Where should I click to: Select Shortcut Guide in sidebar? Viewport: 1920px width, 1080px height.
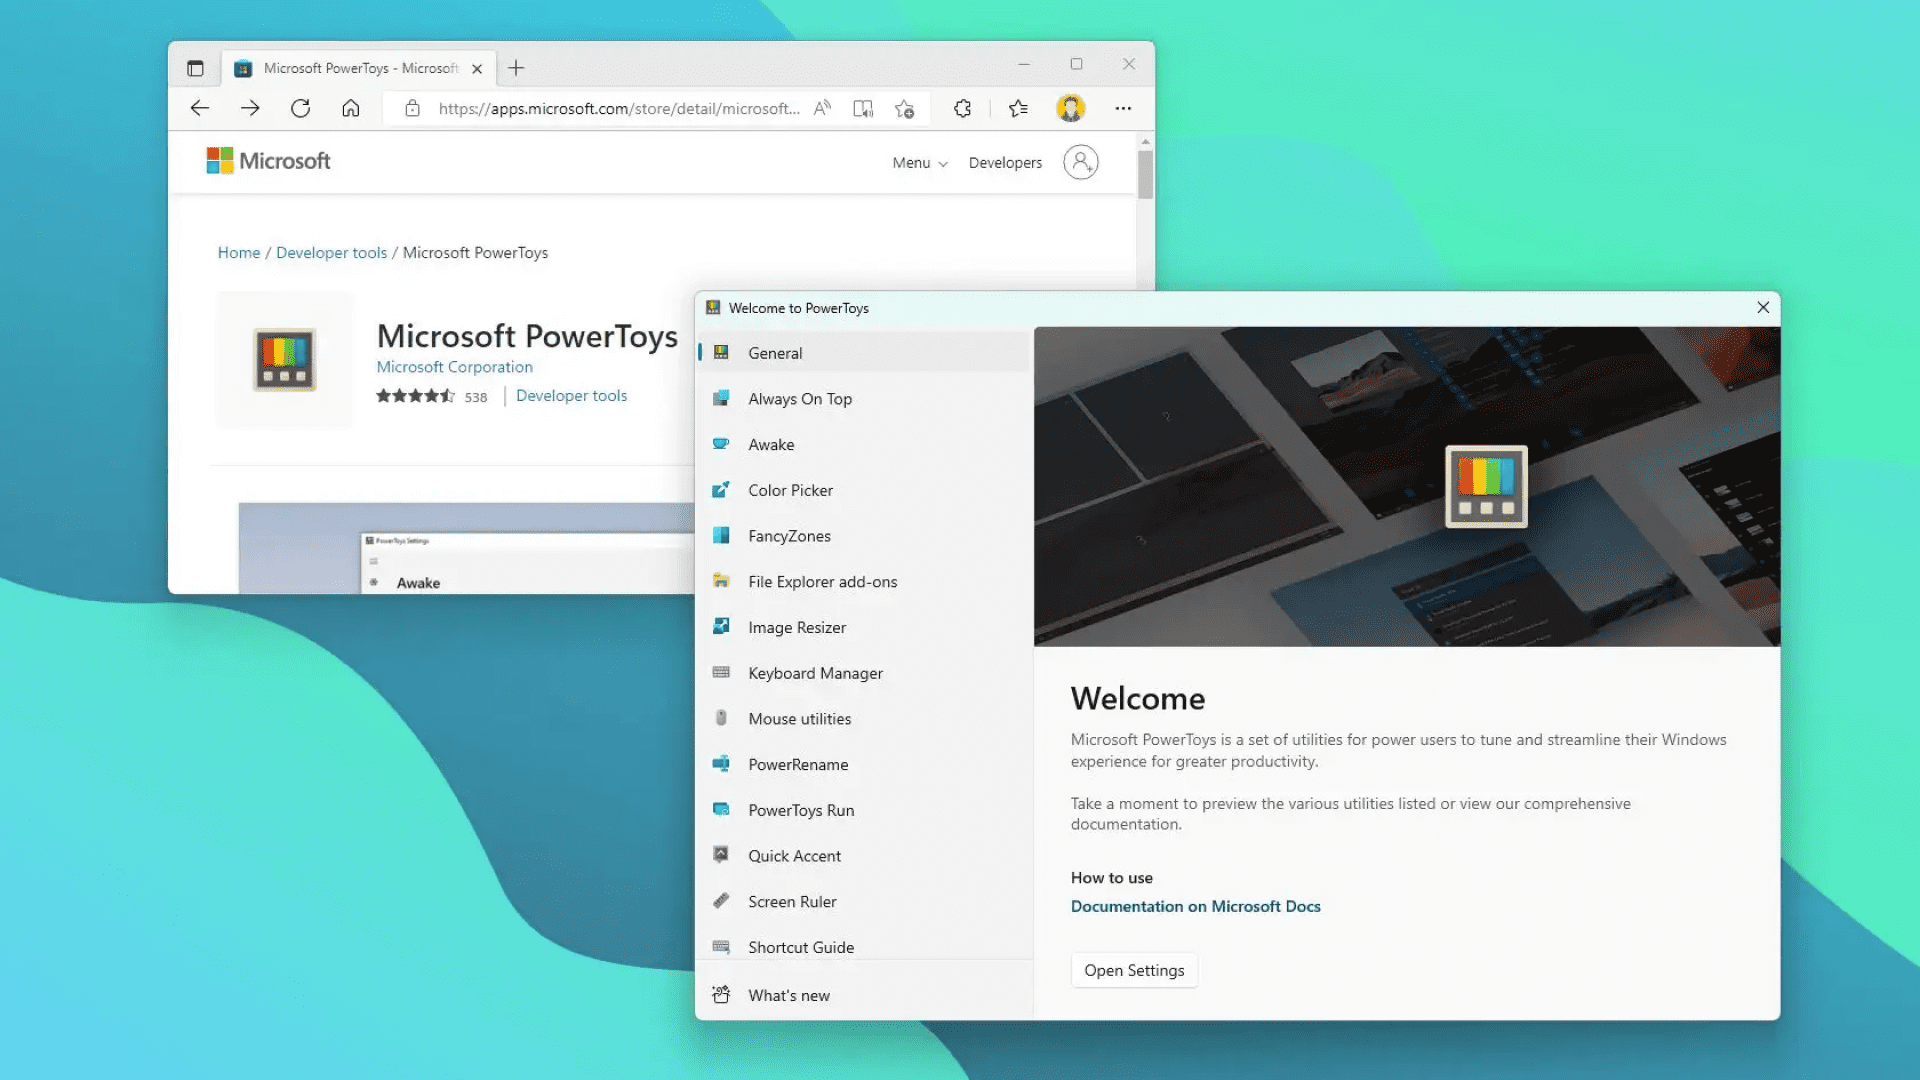coord(864,945)
